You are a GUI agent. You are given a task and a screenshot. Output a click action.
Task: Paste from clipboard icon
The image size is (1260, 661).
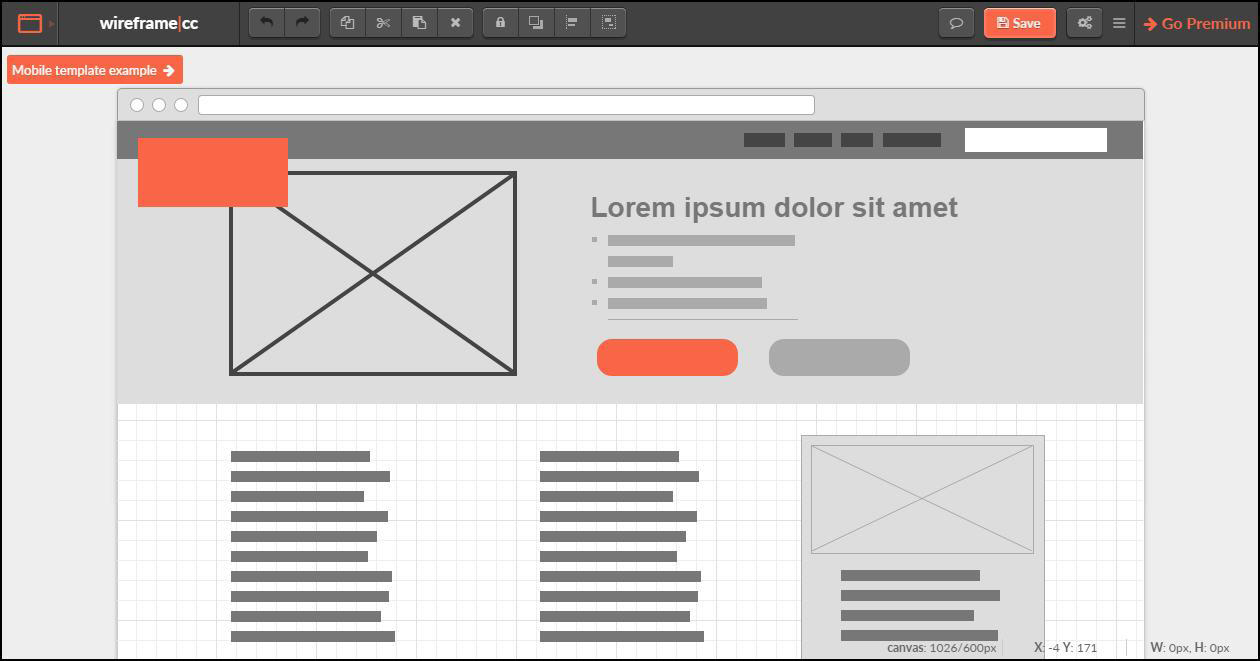[419, 23]
